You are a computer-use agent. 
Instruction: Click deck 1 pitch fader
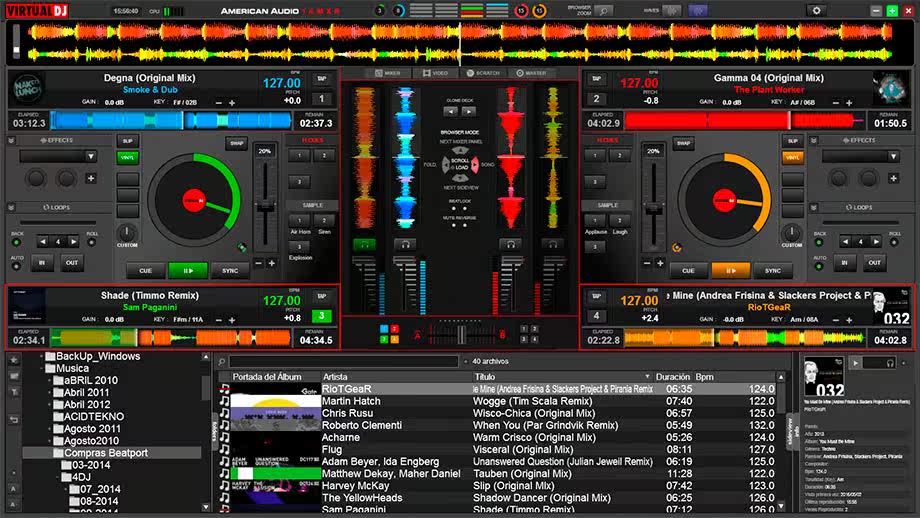coord(266,206)
